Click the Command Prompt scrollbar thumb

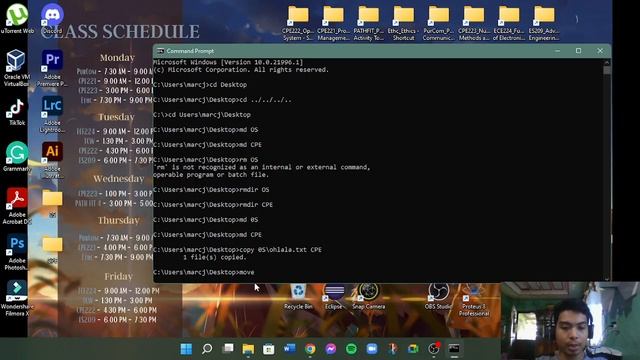click(607, 70)
